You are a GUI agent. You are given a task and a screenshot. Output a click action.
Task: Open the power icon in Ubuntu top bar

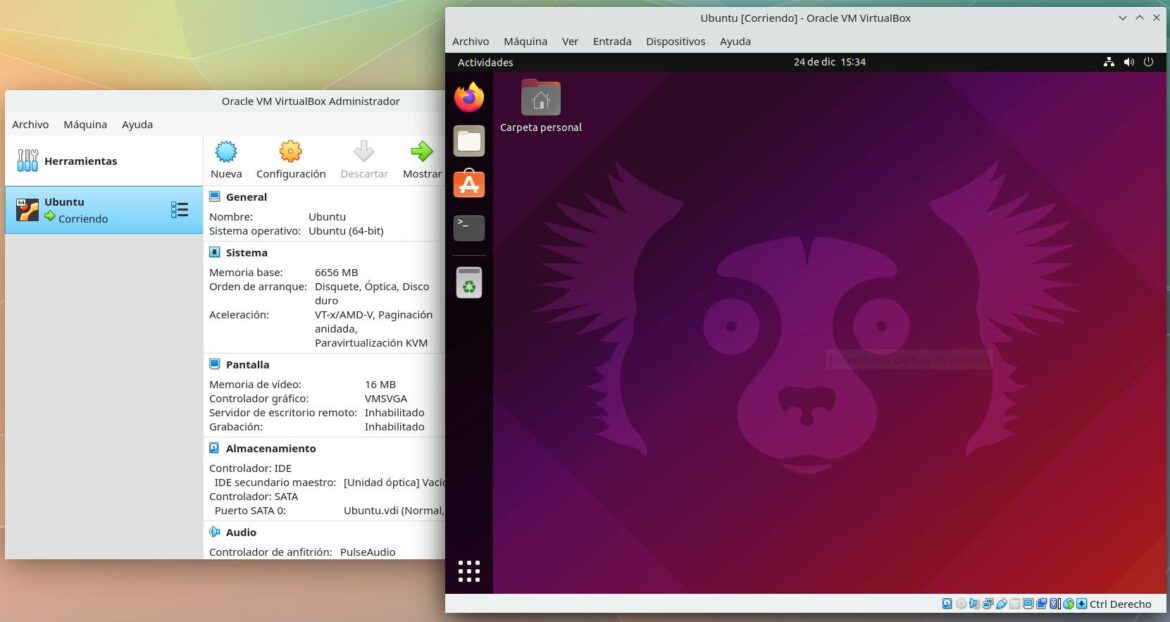click(1148, 62)
